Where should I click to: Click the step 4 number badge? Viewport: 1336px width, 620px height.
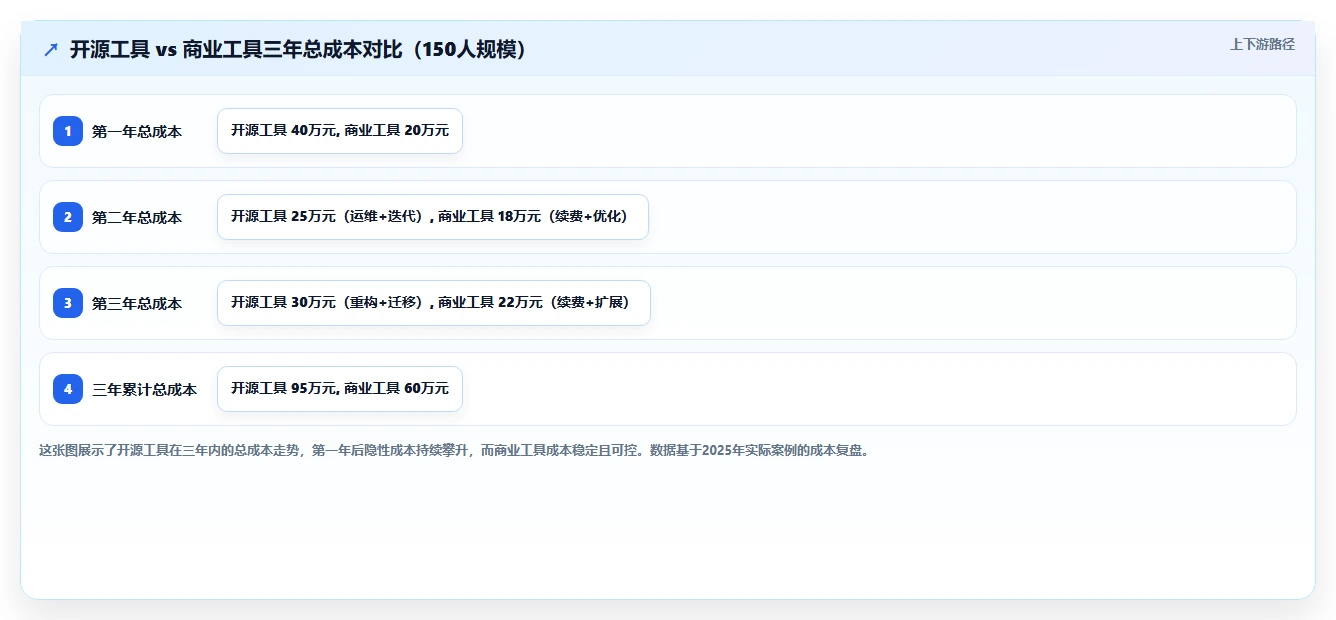click(x=68, y=389)
